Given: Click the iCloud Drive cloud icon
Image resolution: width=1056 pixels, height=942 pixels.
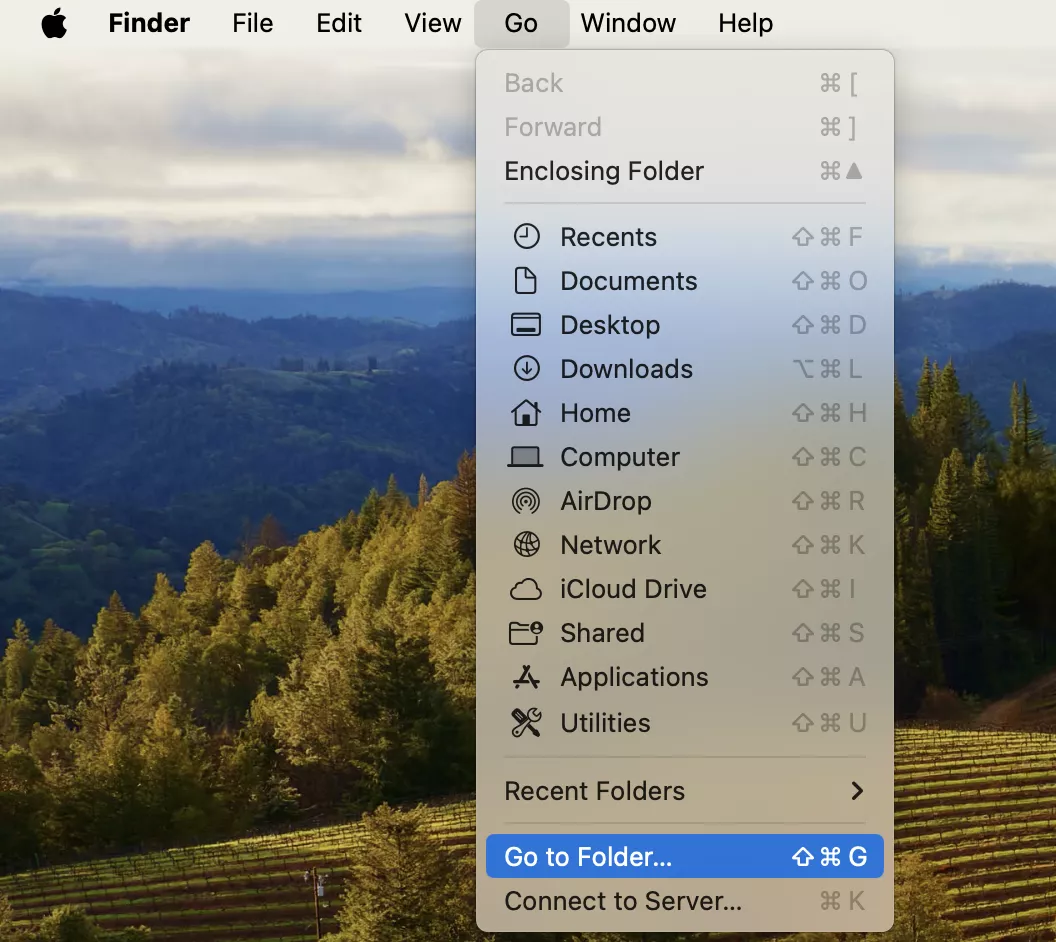Looking at the screenshot, I should point(526,589).
